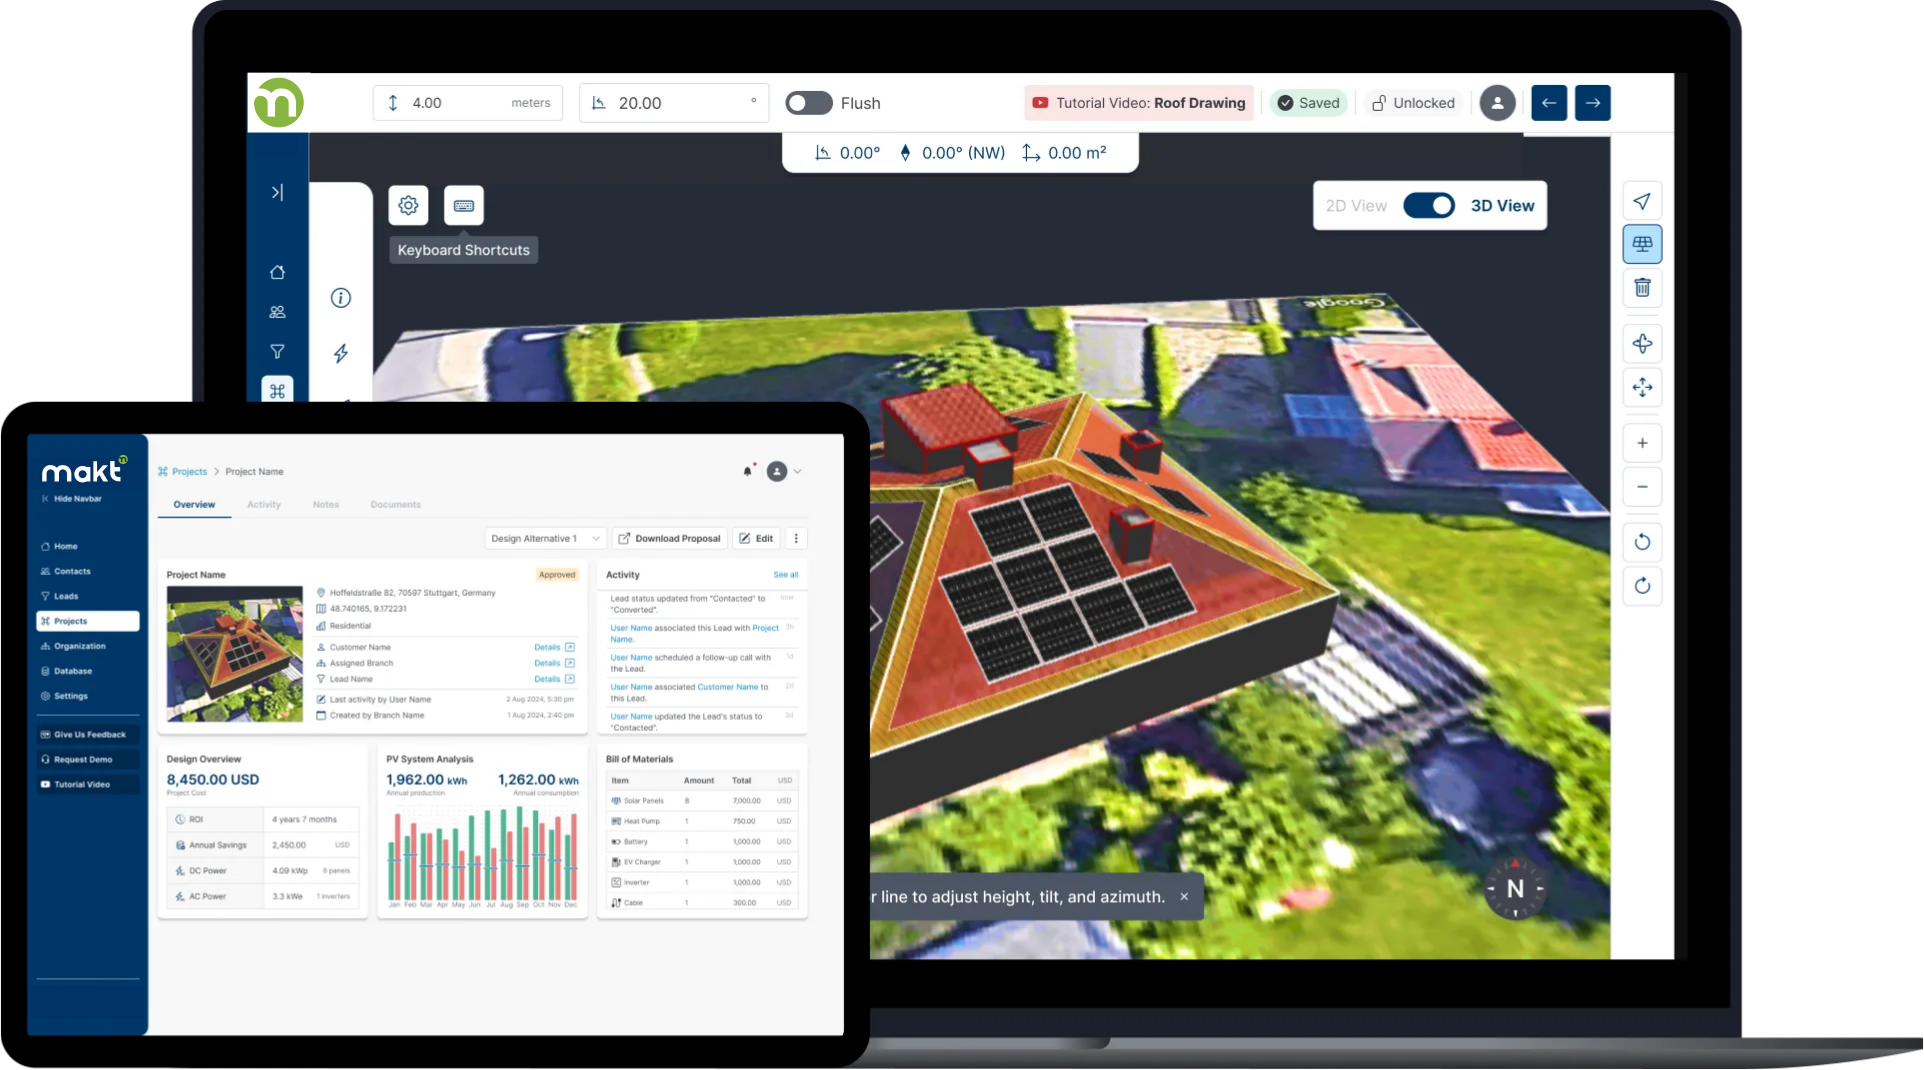Click the north compass indicator

tap(1514, 888)
